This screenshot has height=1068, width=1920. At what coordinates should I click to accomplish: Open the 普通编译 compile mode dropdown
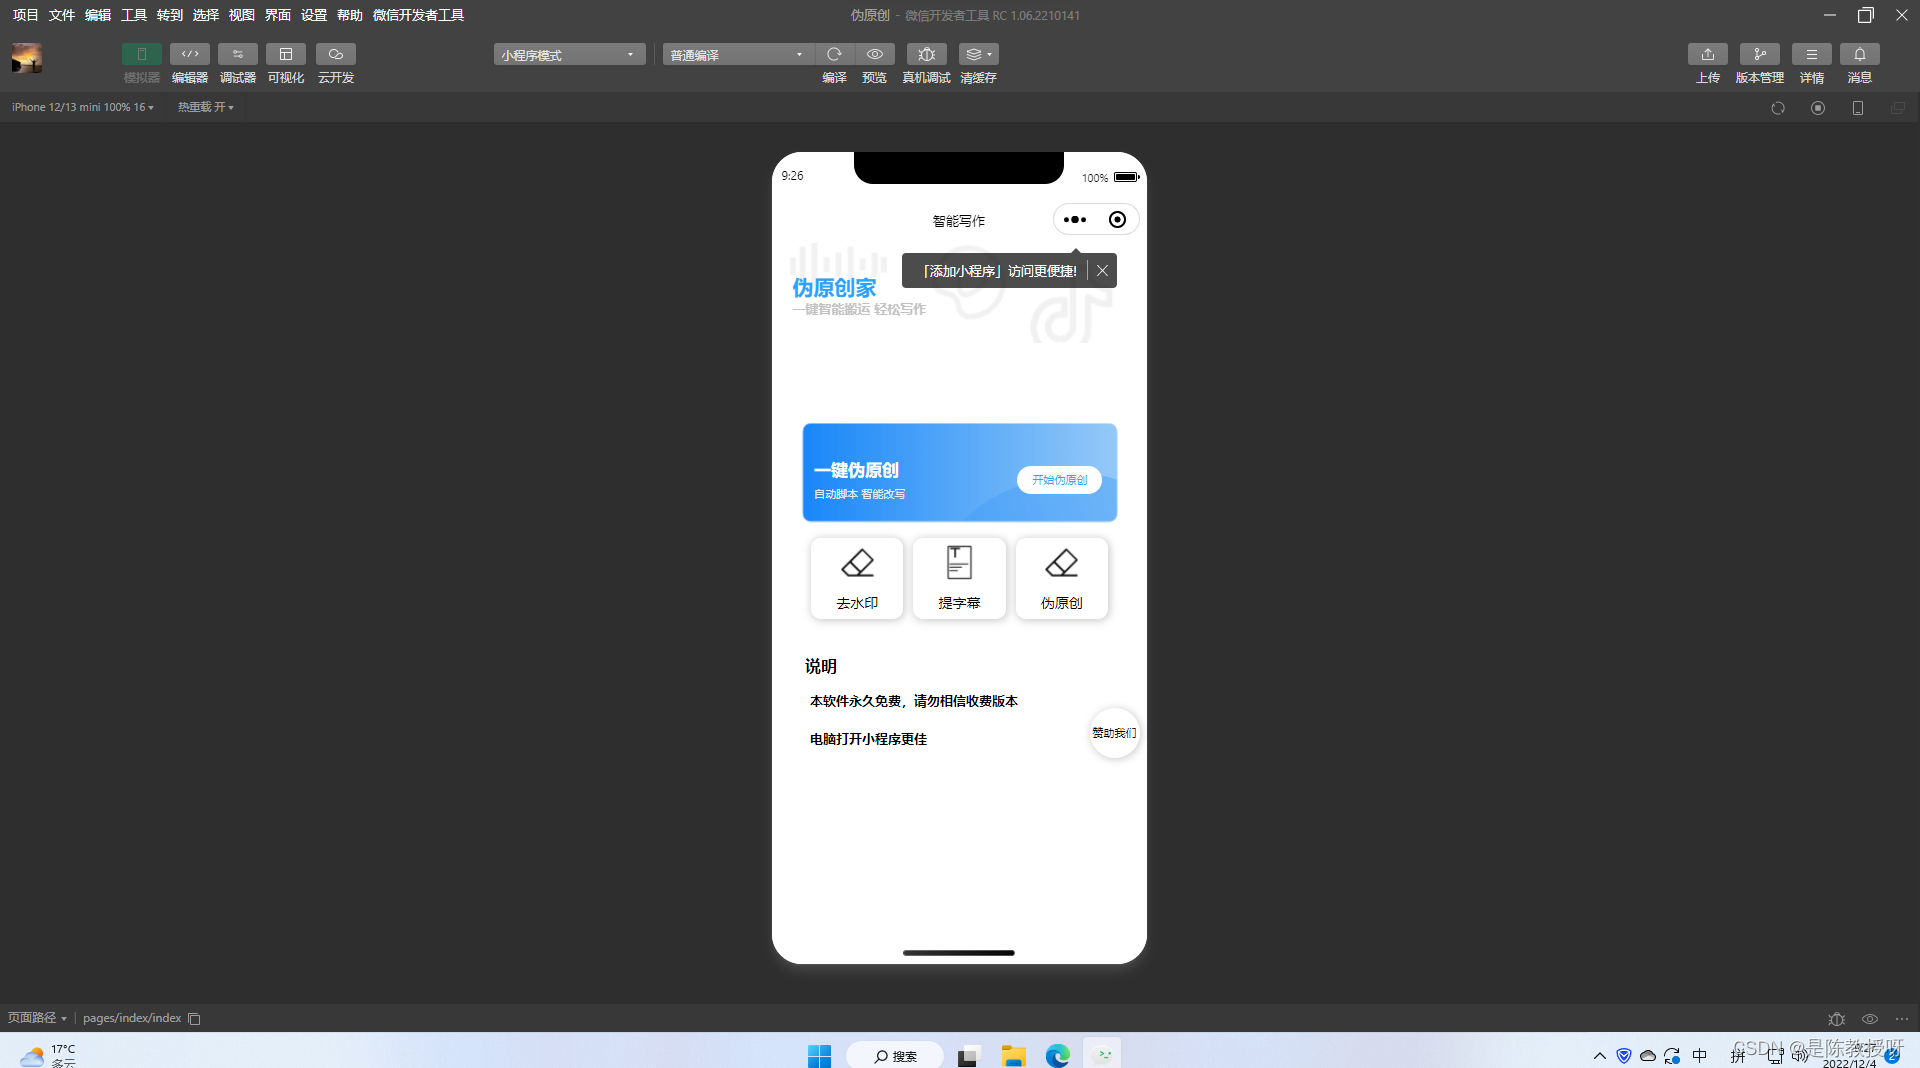click(738, 54)
